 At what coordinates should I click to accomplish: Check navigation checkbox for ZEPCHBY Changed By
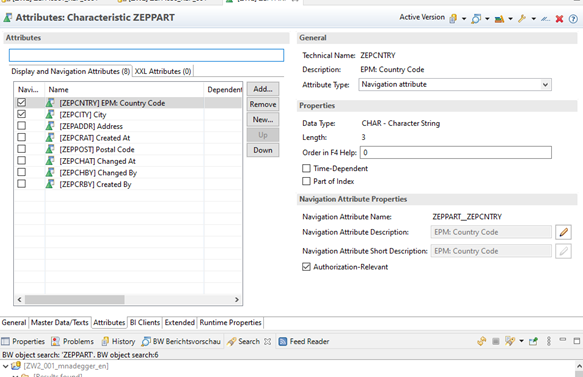[22, 172]
